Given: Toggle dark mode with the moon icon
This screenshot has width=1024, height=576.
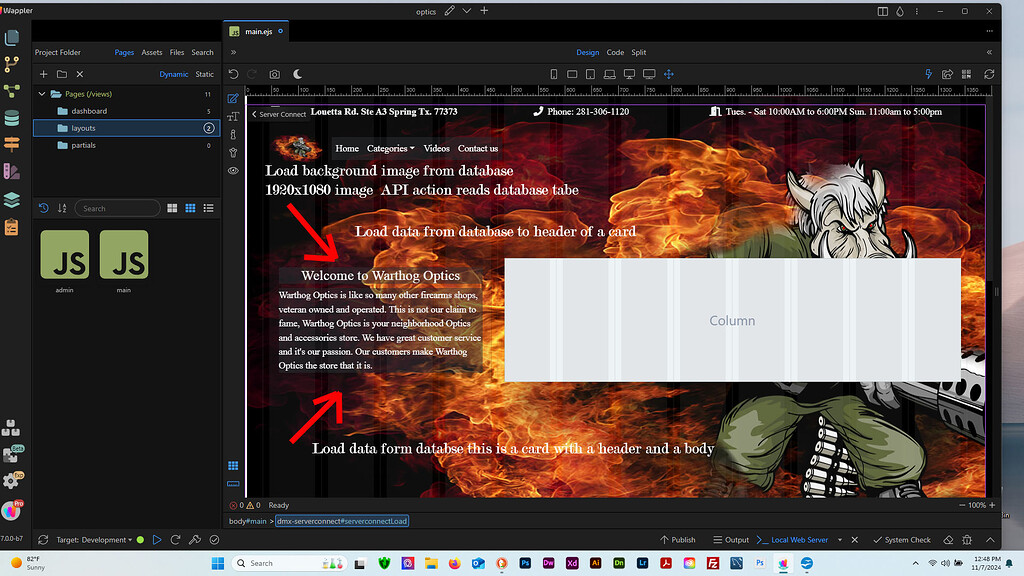Looking at the screenshot, I should 297,74.
